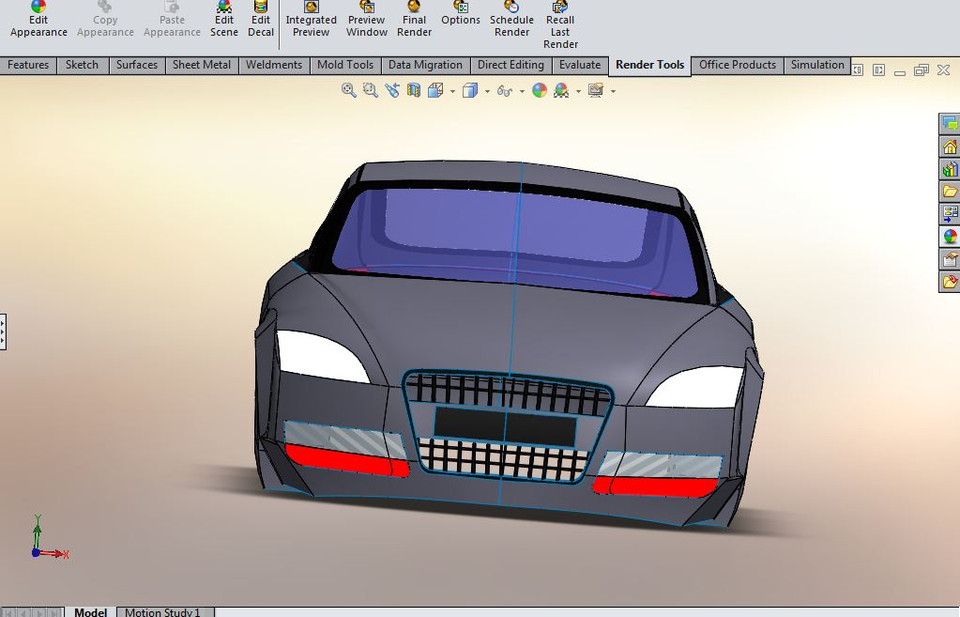The image size is (960, 617).
Task: Click Zoom to Fit magnifier icon
Action: [349, 91]
